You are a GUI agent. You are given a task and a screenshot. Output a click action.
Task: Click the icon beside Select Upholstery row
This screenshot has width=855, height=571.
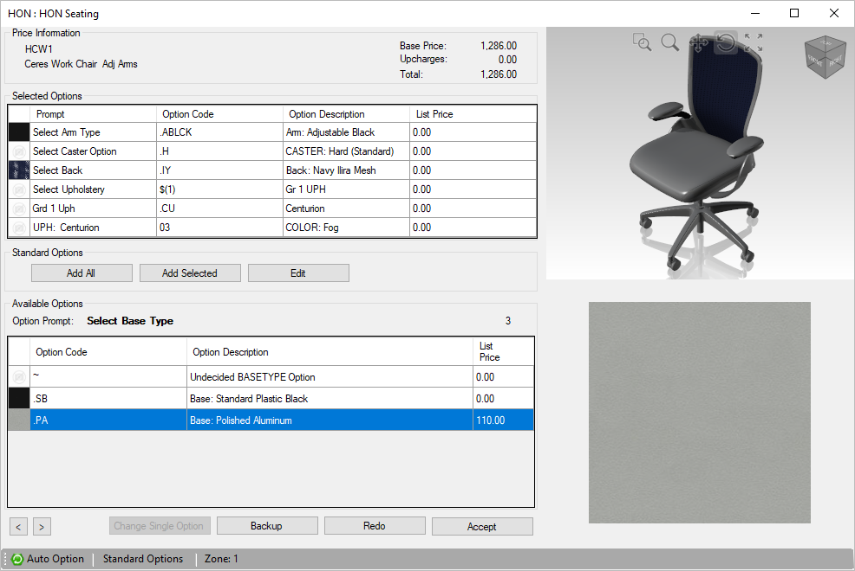coord(19,189)
